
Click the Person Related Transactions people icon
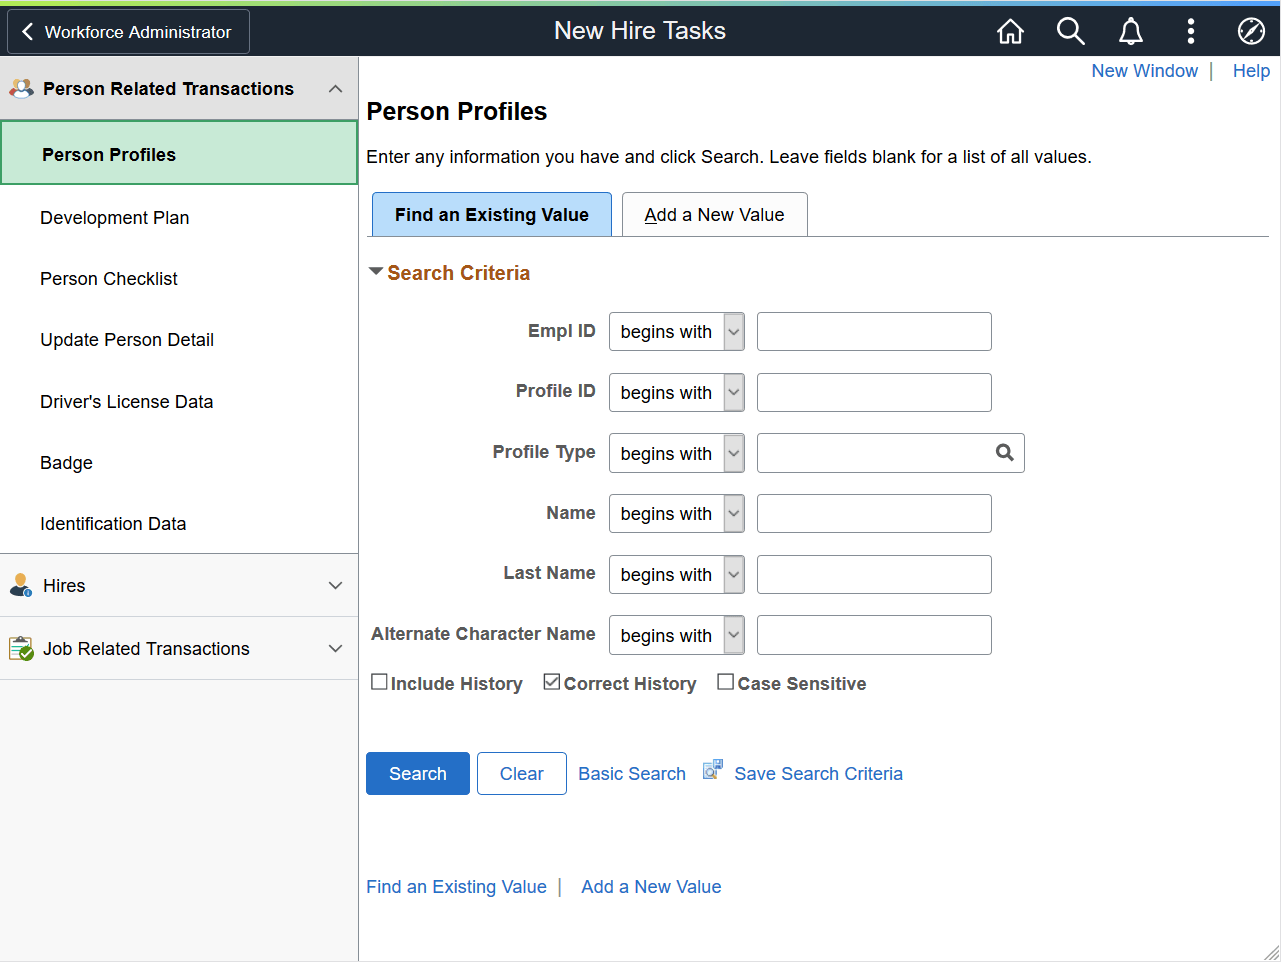pyautogui.click(x=20, y=88)
